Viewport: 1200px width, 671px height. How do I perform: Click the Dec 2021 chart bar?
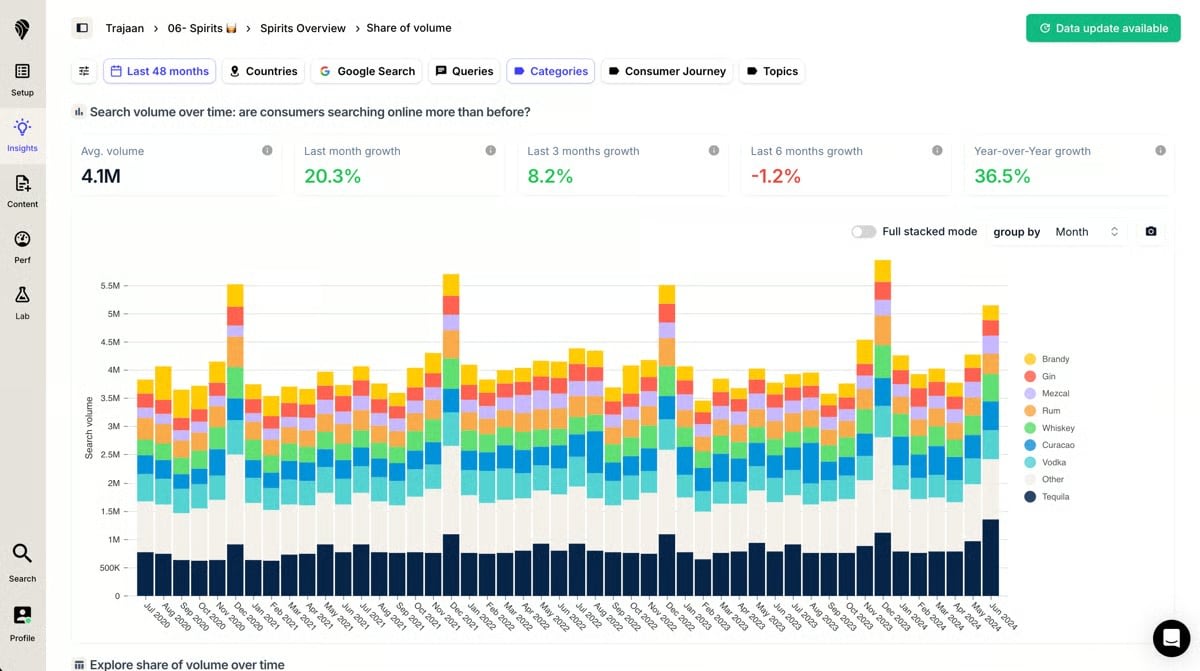point(451,435)
